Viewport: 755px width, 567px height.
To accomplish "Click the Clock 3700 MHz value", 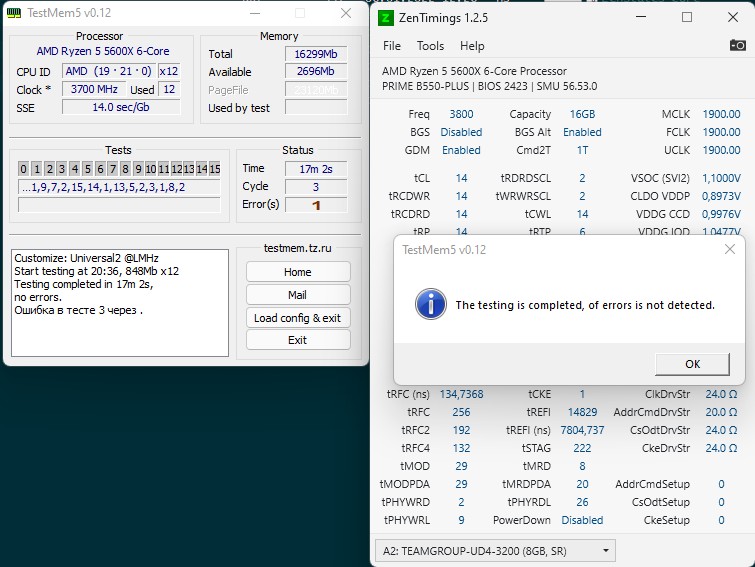I will [x=94, y=89].
